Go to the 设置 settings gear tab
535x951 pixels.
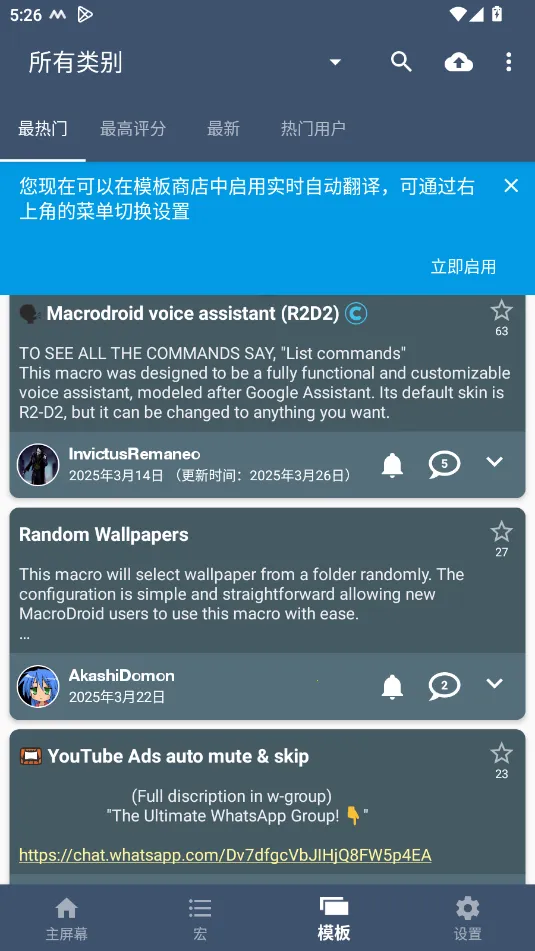pos(468,918)
